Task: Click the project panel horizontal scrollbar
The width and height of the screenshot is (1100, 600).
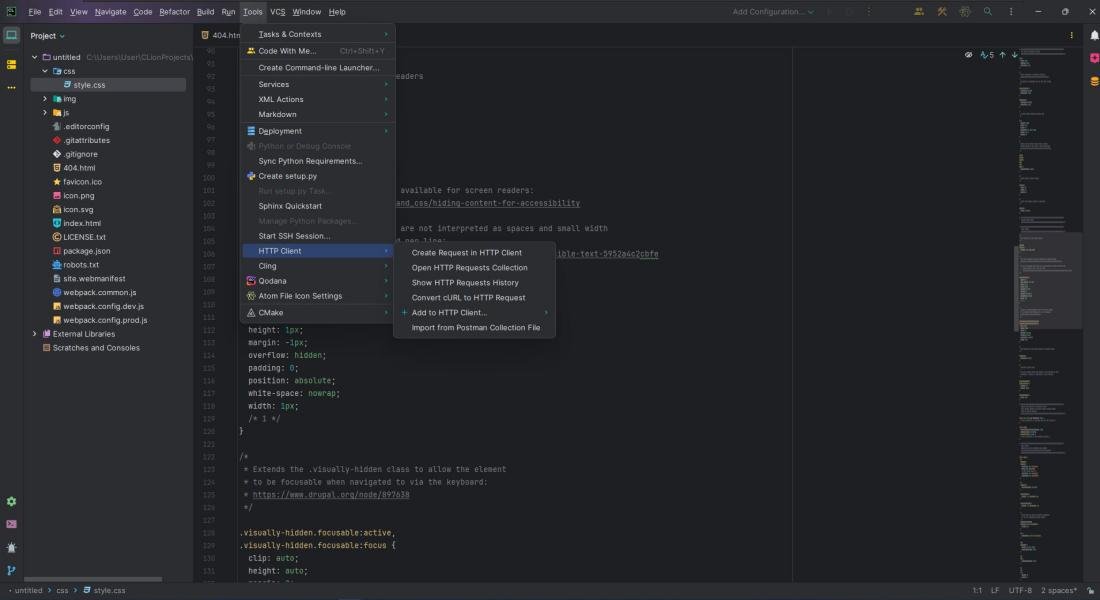Action: [x=92, y=579]
